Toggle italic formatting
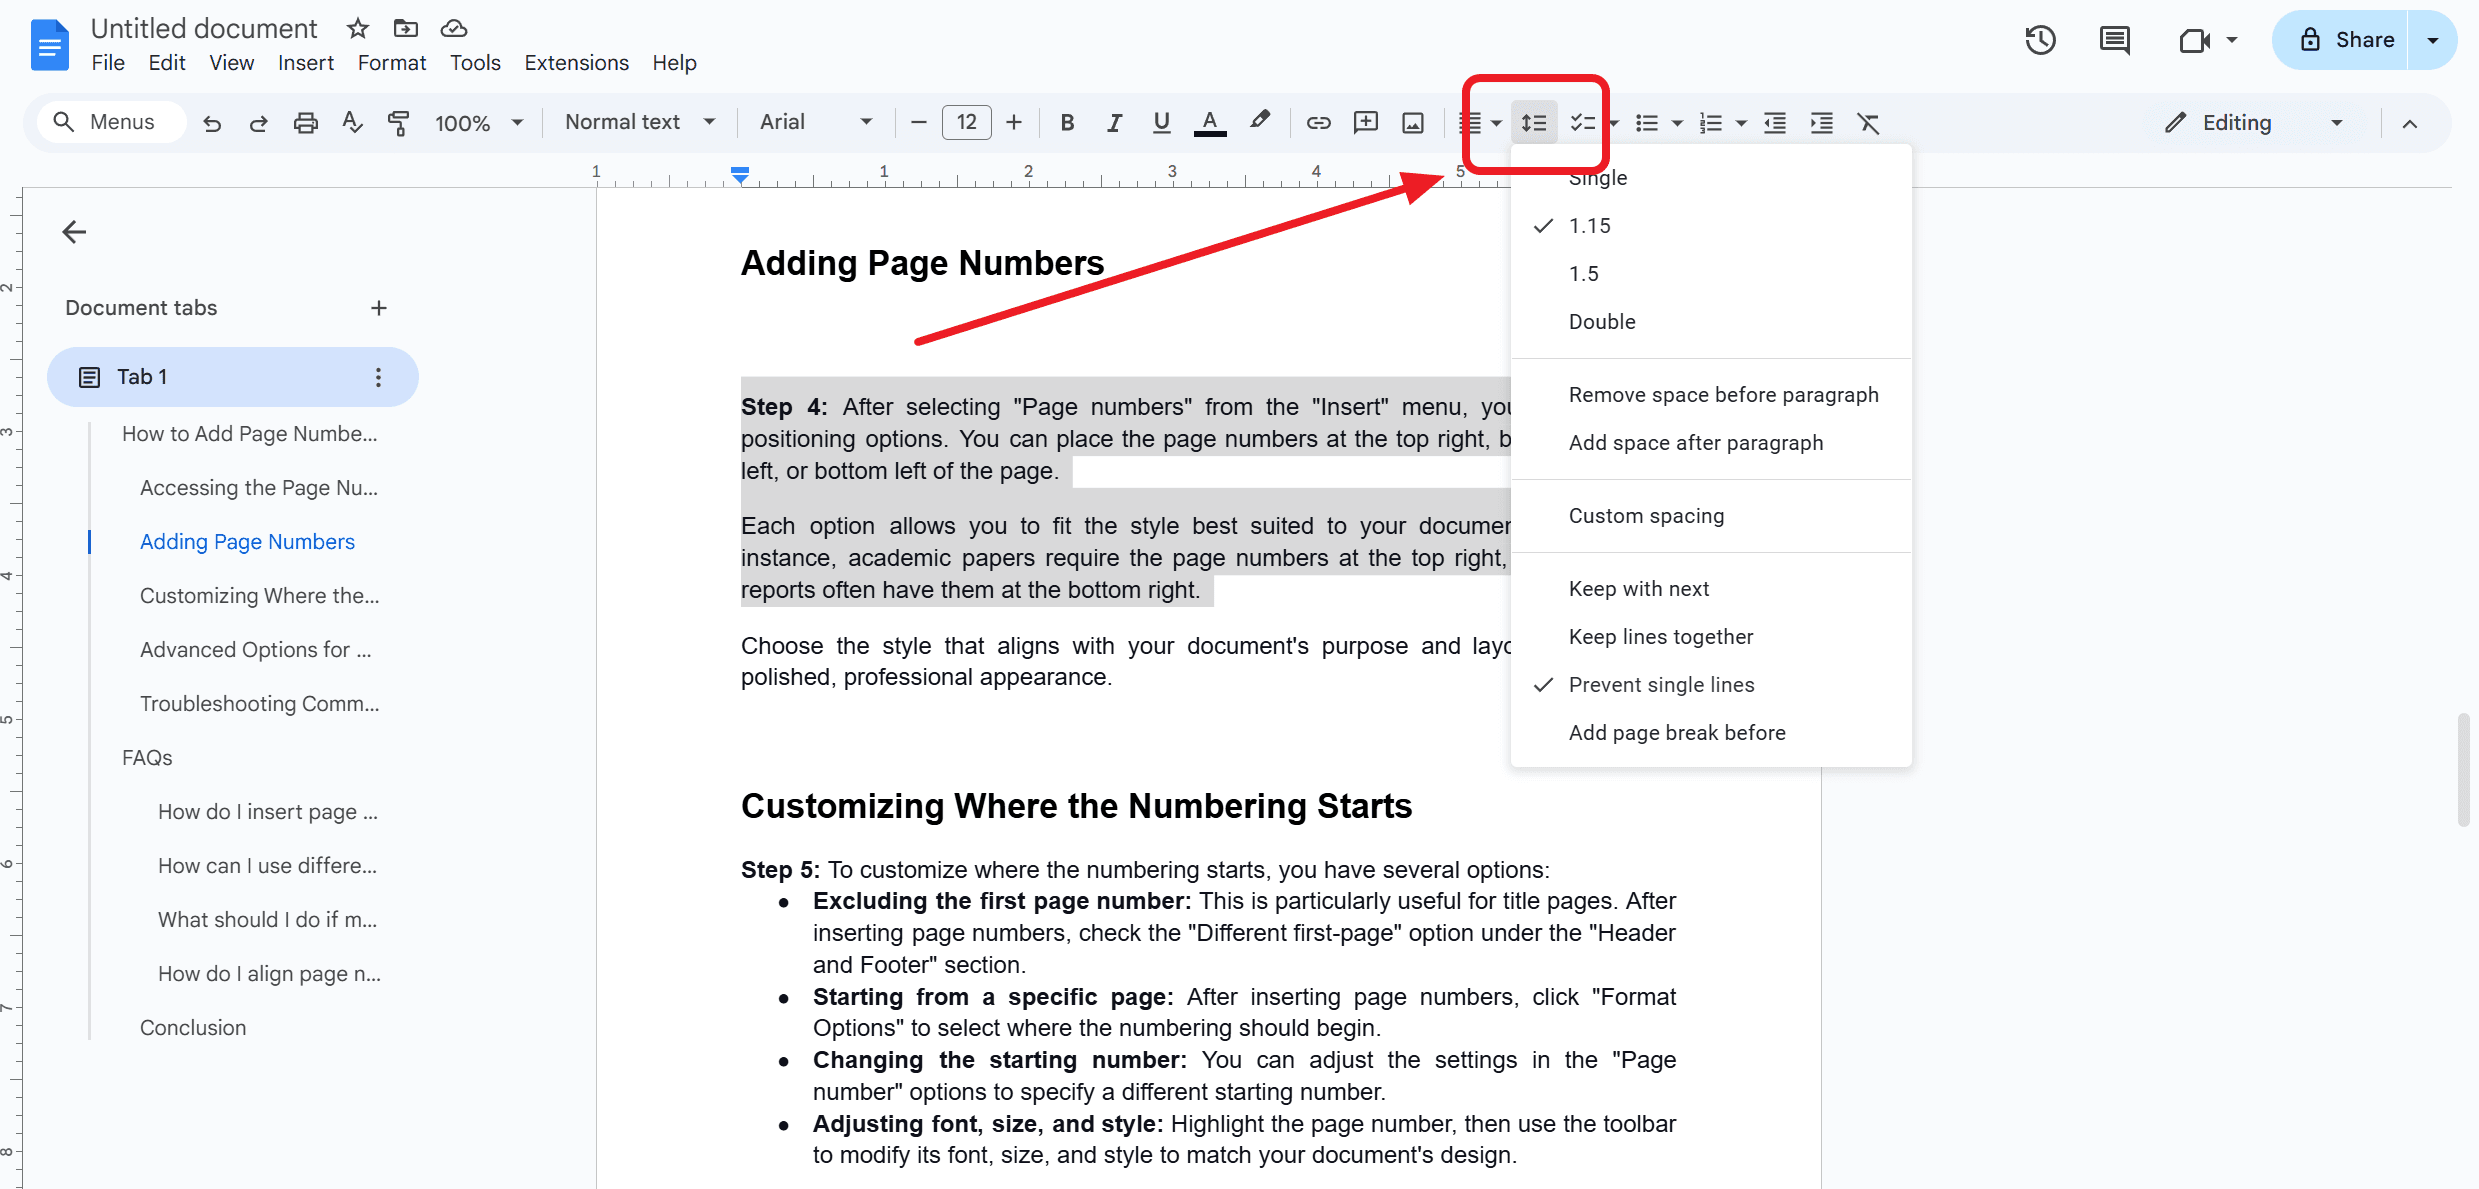 [1114, 122]
